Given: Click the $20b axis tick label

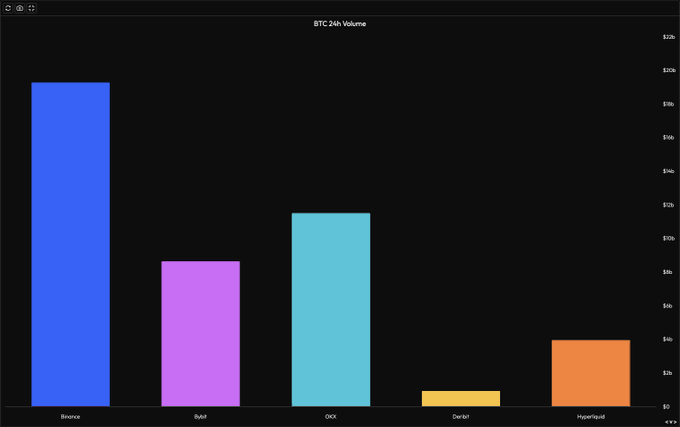Looking at the screenshot, I should click(669, 70).
